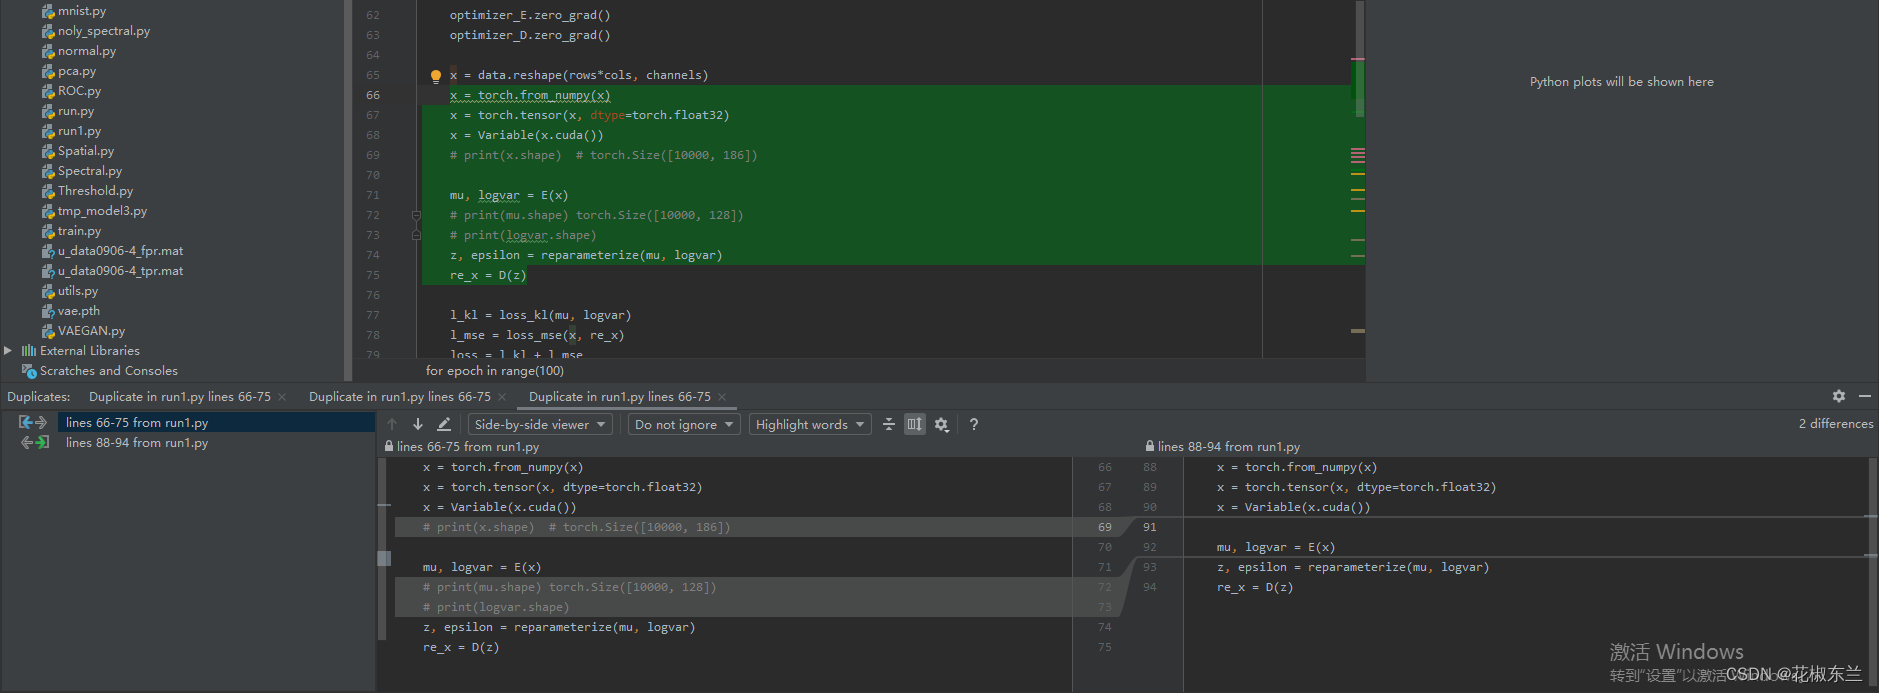This screenshot has height=693, width=1879.
Task: Click code line 'l_kl = loss_kl(mu, logvar)' in editor
Action: pyautogui.click(x=541, y=315)
